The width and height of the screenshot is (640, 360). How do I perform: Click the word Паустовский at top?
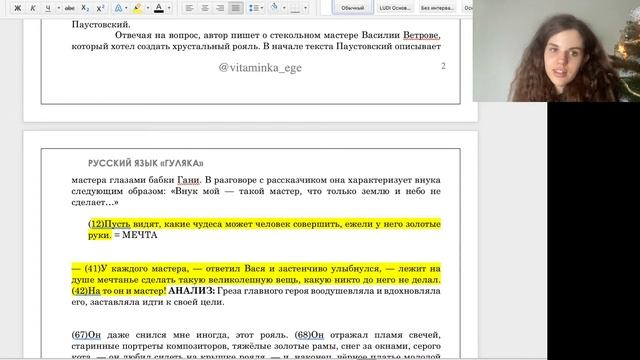tap(101, 24)
